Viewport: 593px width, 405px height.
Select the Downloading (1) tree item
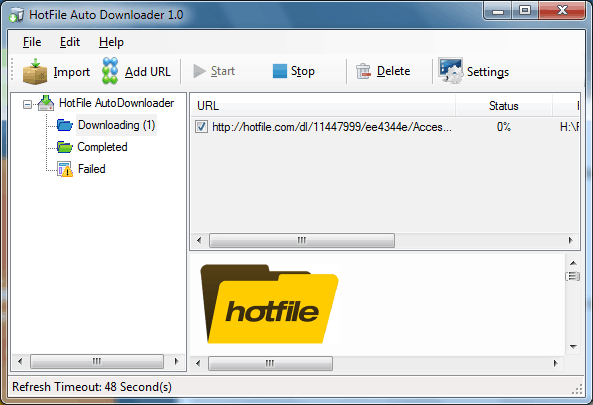(116, 125)
